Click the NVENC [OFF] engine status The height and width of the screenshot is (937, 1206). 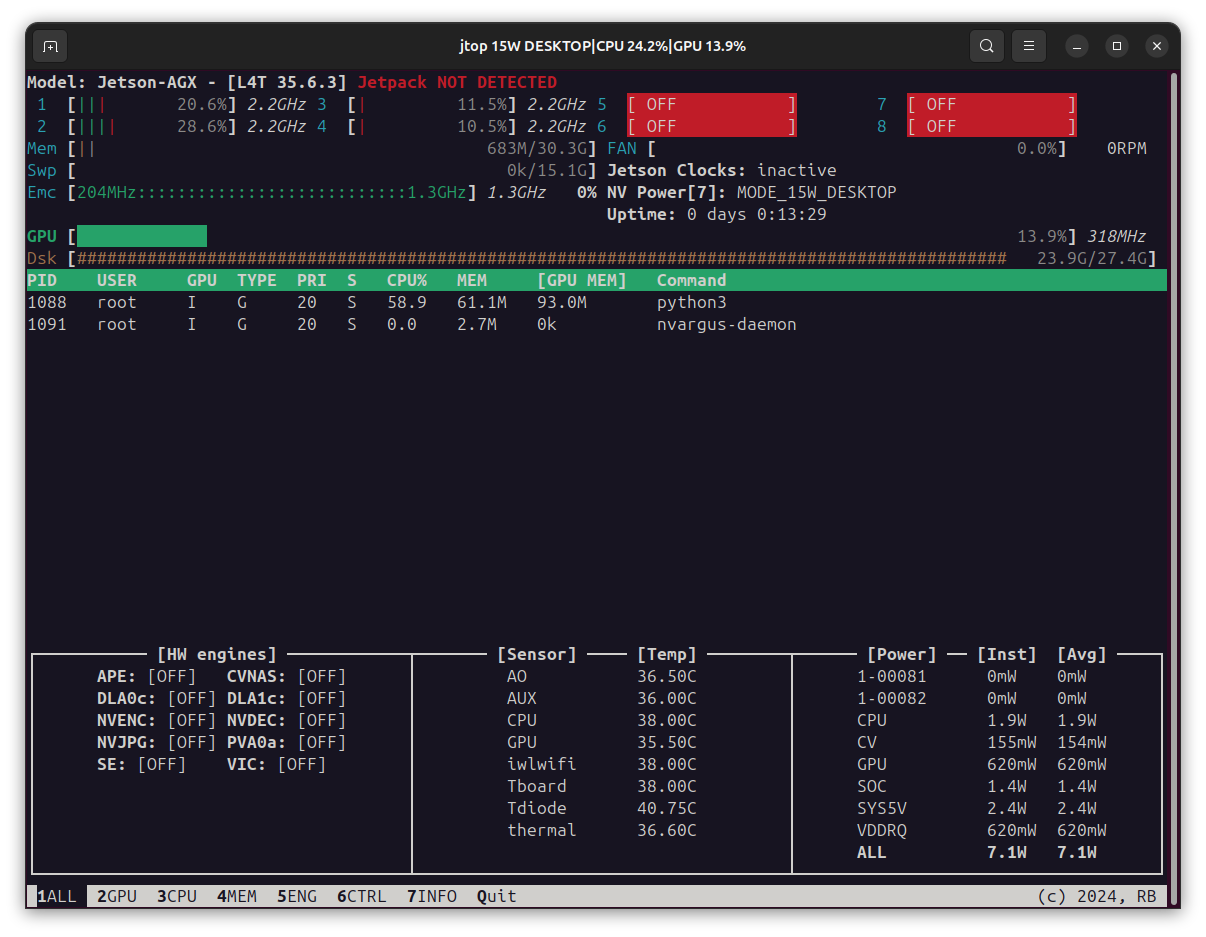coord(157,720)
